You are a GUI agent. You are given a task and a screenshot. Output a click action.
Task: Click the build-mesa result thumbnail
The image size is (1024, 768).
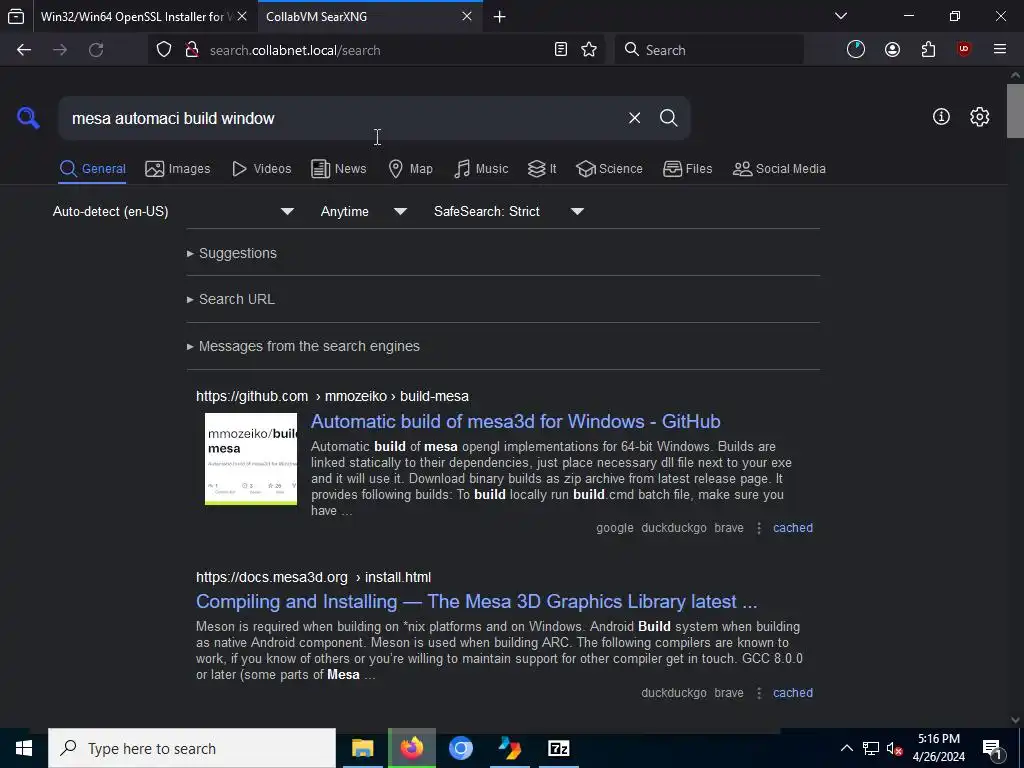251,458
